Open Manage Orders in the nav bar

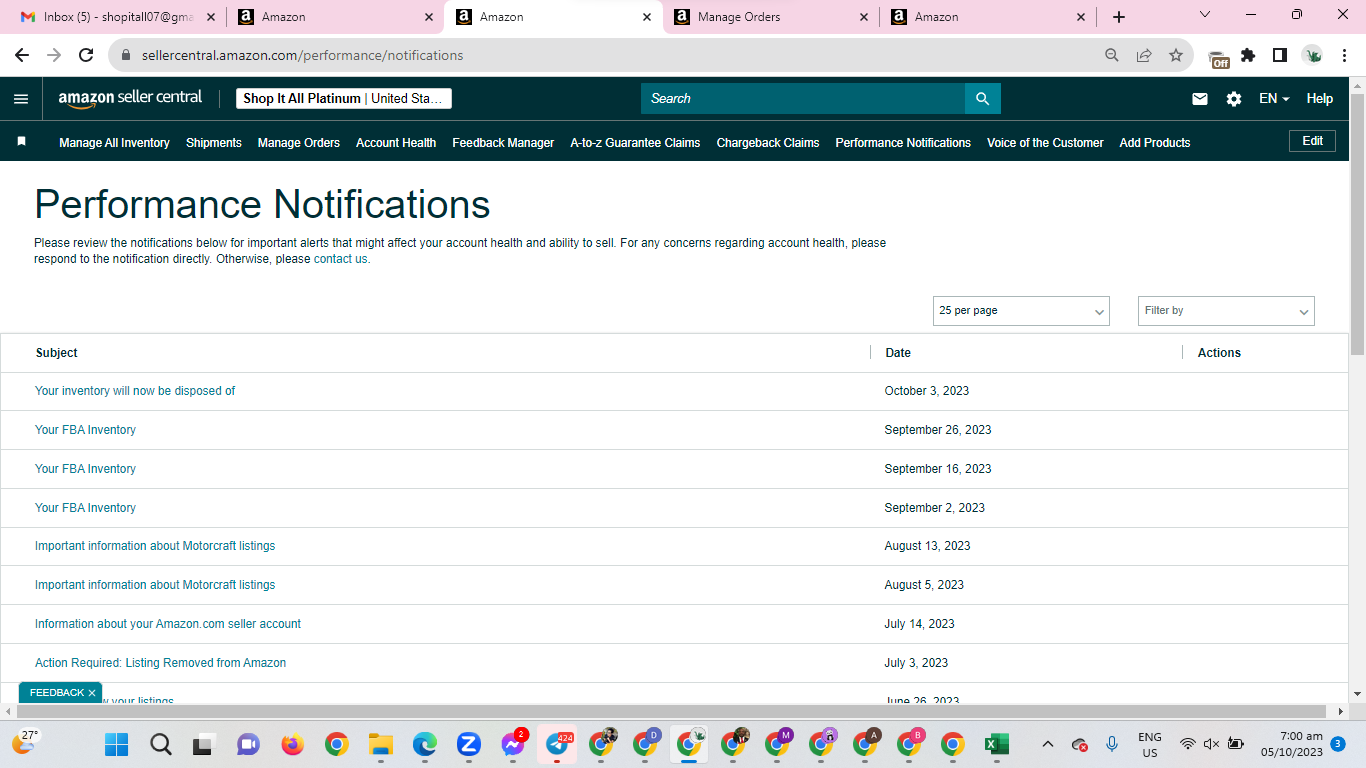click(299, 143)
